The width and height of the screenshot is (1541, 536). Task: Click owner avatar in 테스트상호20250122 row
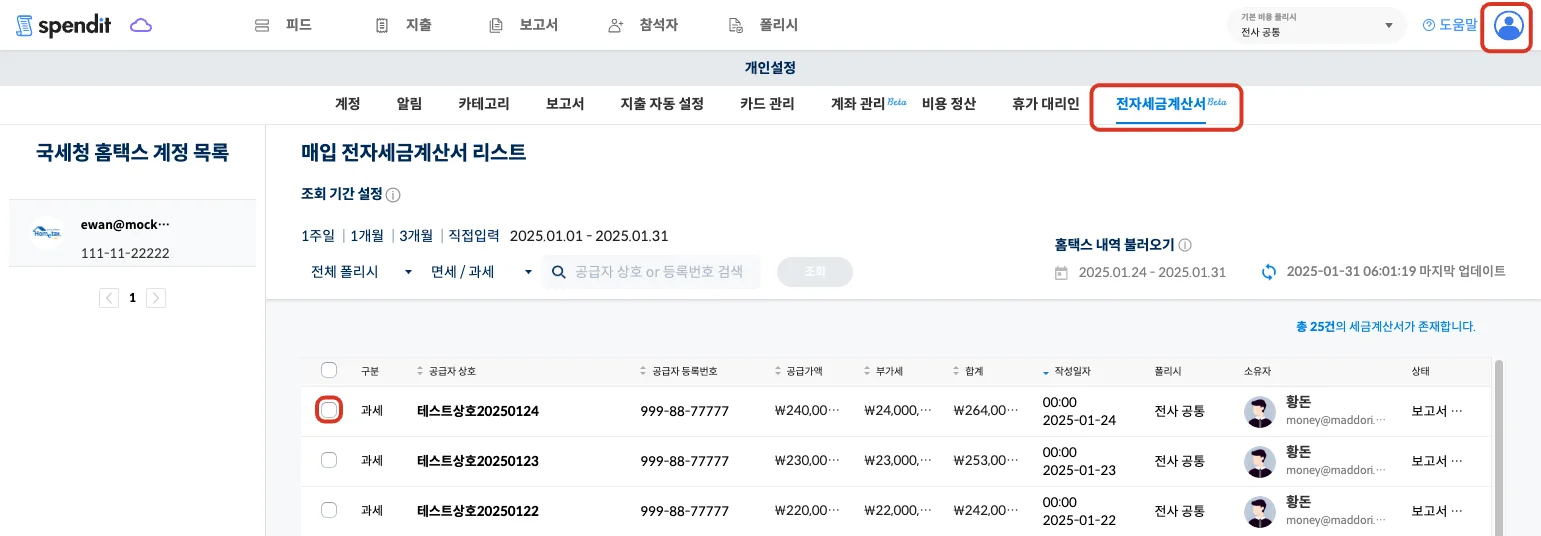coord(1261,511)
